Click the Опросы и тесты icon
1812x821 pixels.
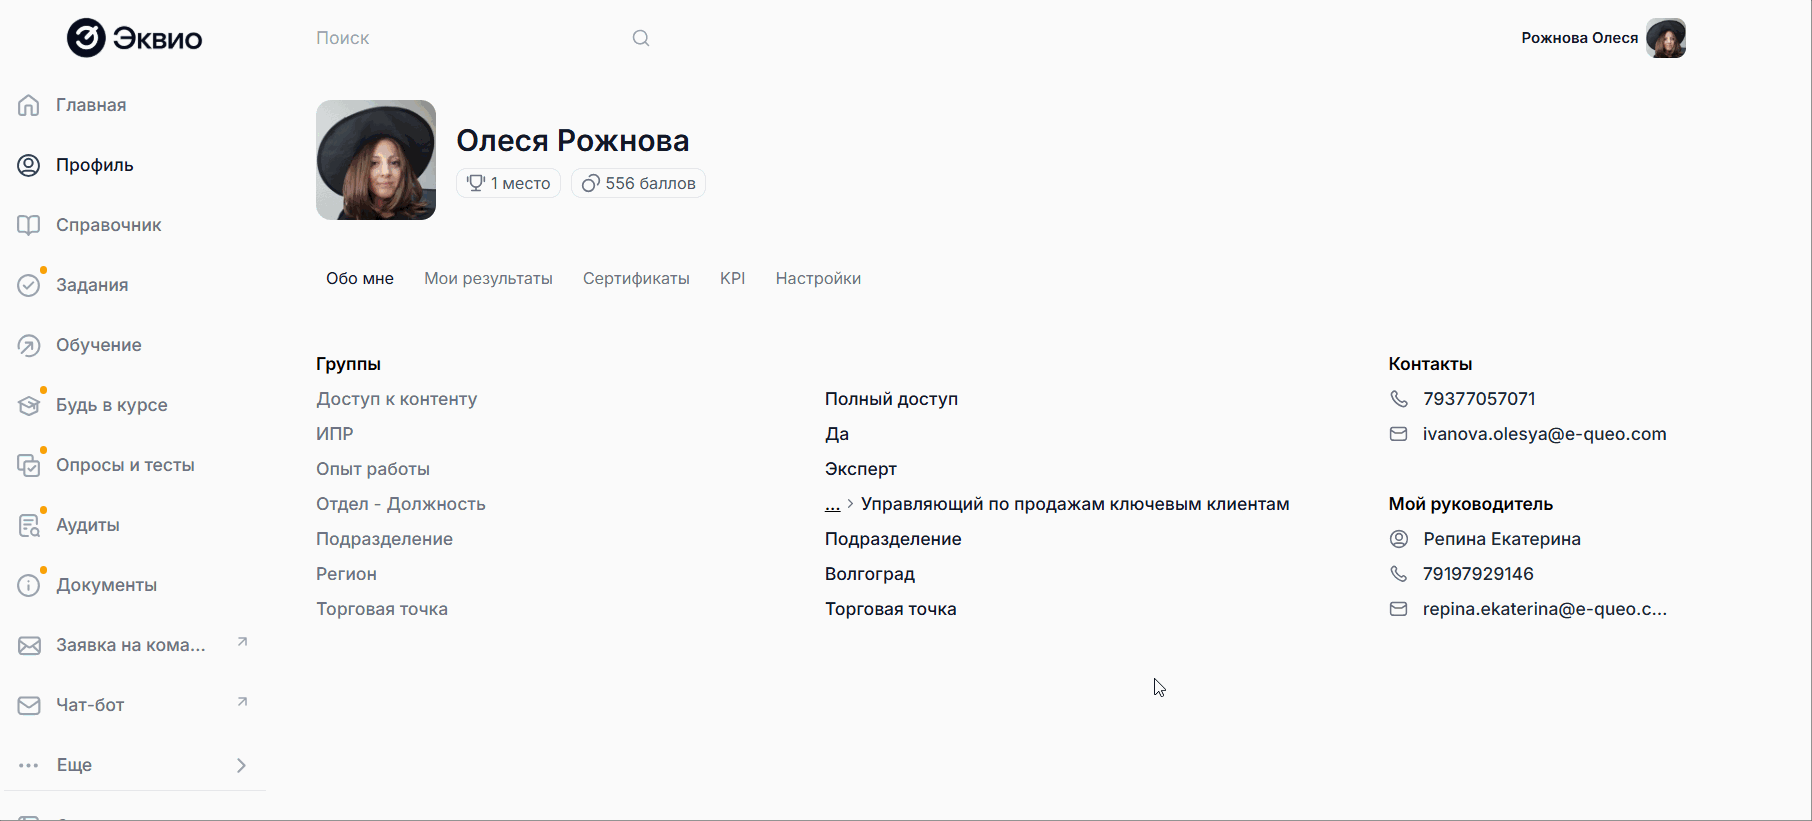point(29,465)
